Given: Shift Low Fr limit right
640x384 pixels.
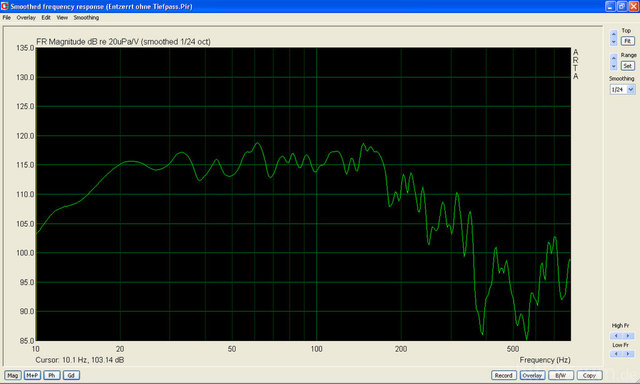Looking at the screenshot, I should (x=628, y=354).
